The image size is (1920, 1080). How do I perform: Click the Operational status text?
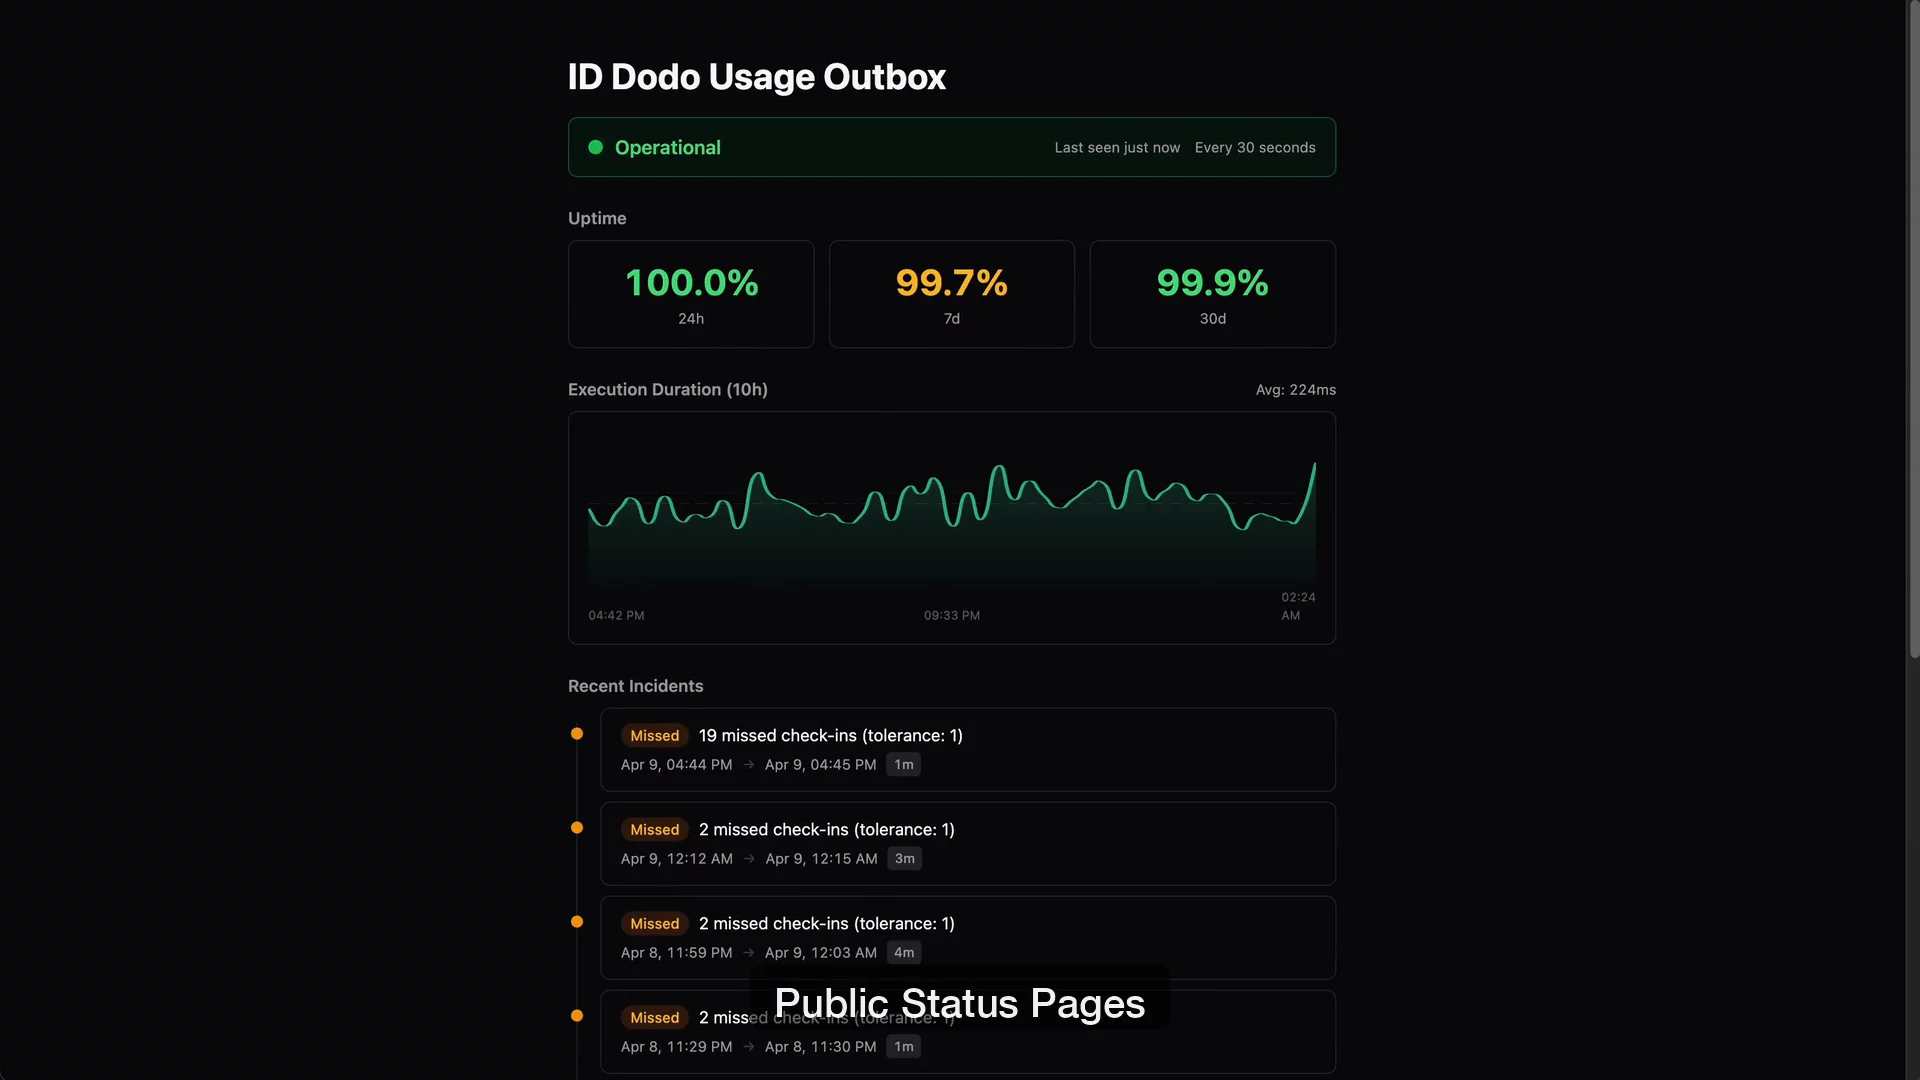point(668,148)
